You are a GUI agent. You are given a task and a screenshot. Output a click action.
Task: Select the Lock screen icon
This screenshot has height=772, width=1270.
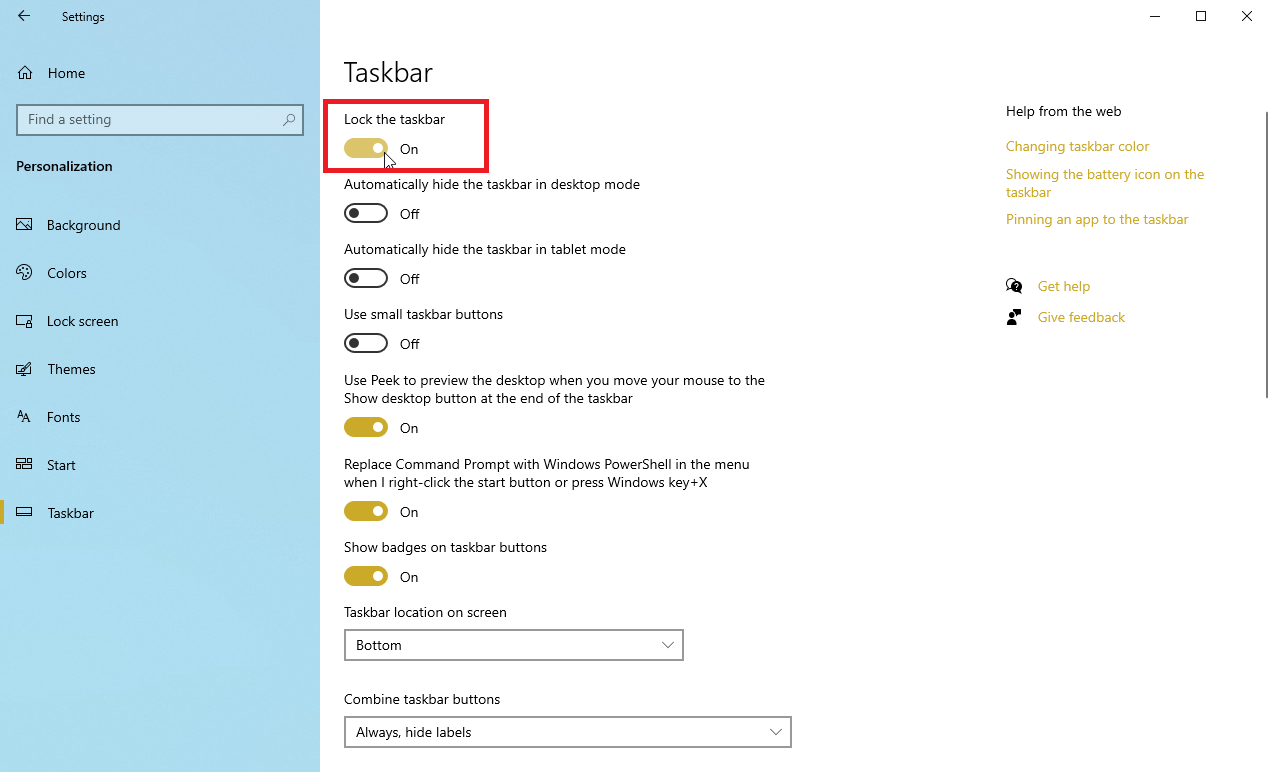(25, 321)
